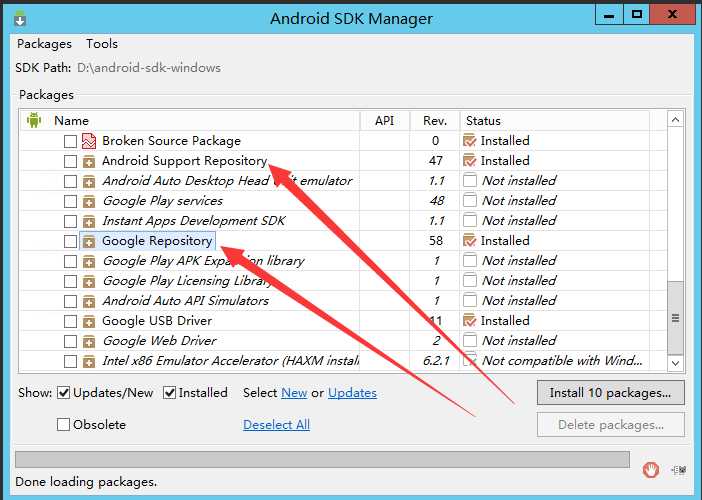Image resolution: width=702 pixels, height=500 pixels.
Task: Click the Updates selection link
Action: (x=352, y=393)
